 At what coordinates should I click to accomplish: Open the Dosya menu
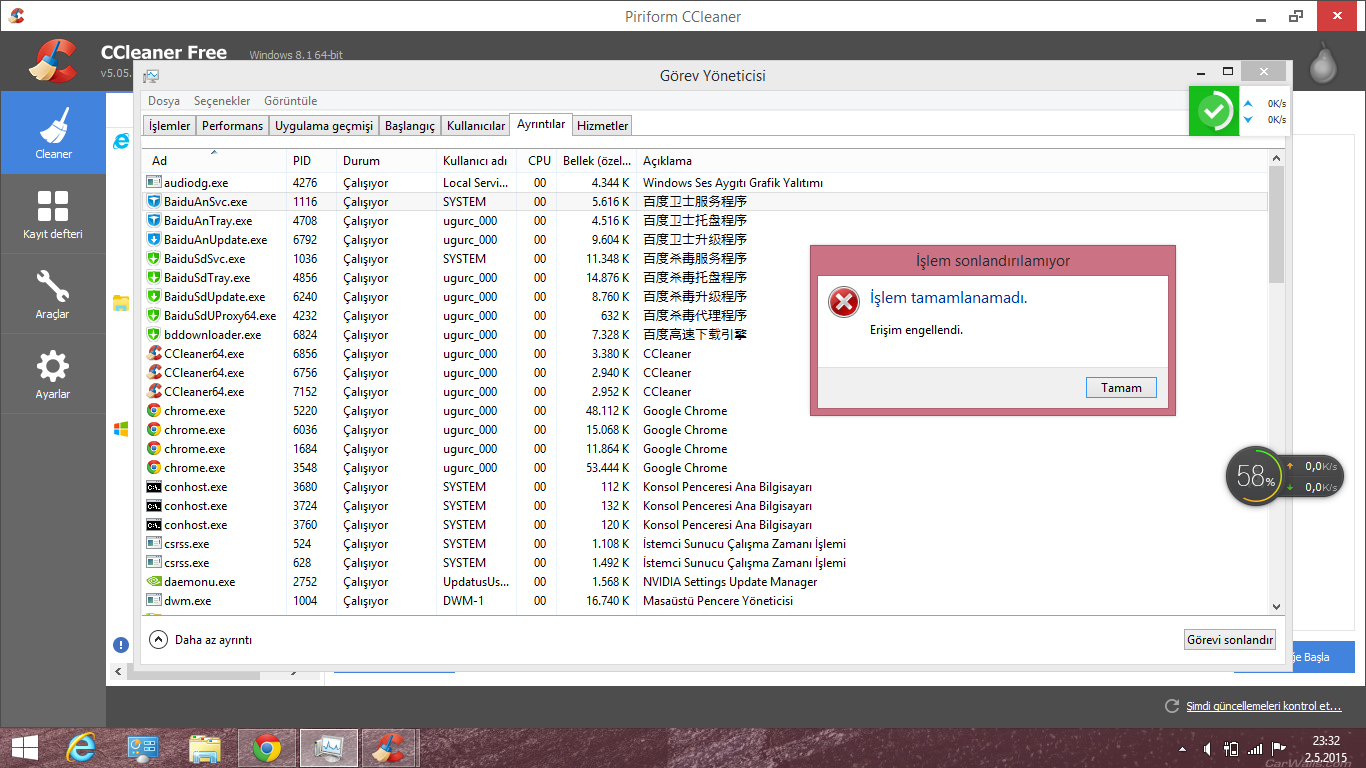[x=164, y=101]
